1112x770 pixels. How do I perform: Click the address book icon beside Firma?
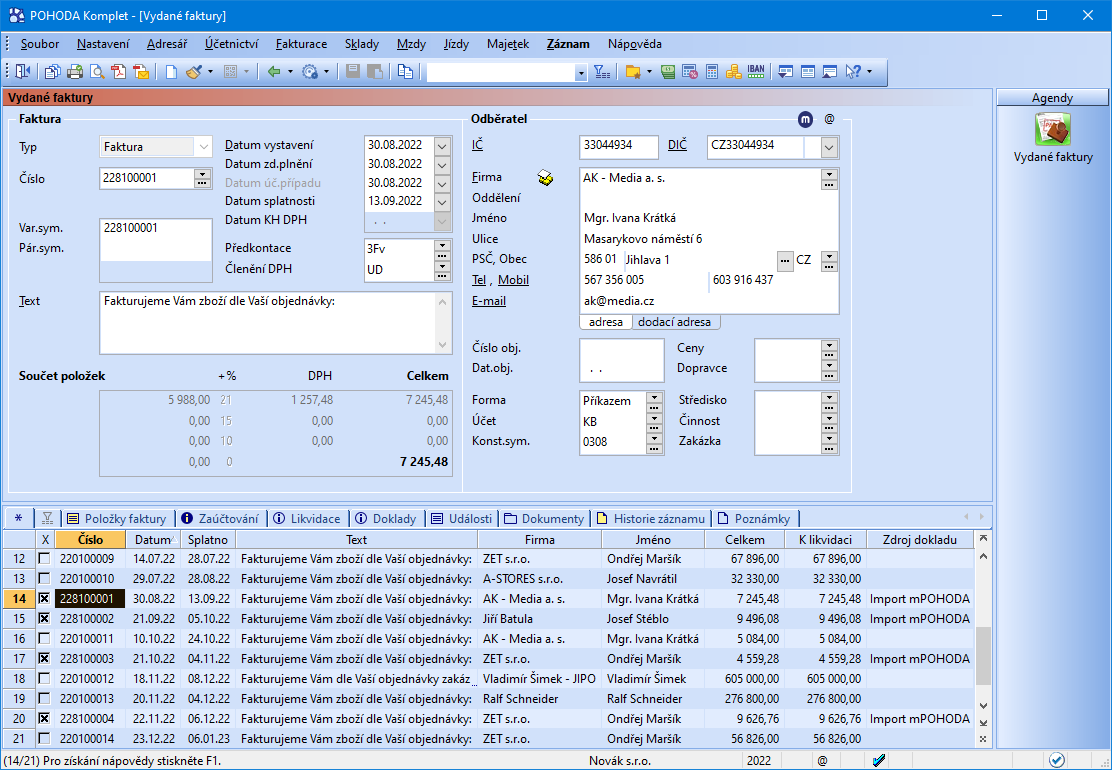(x=545, y=178)
